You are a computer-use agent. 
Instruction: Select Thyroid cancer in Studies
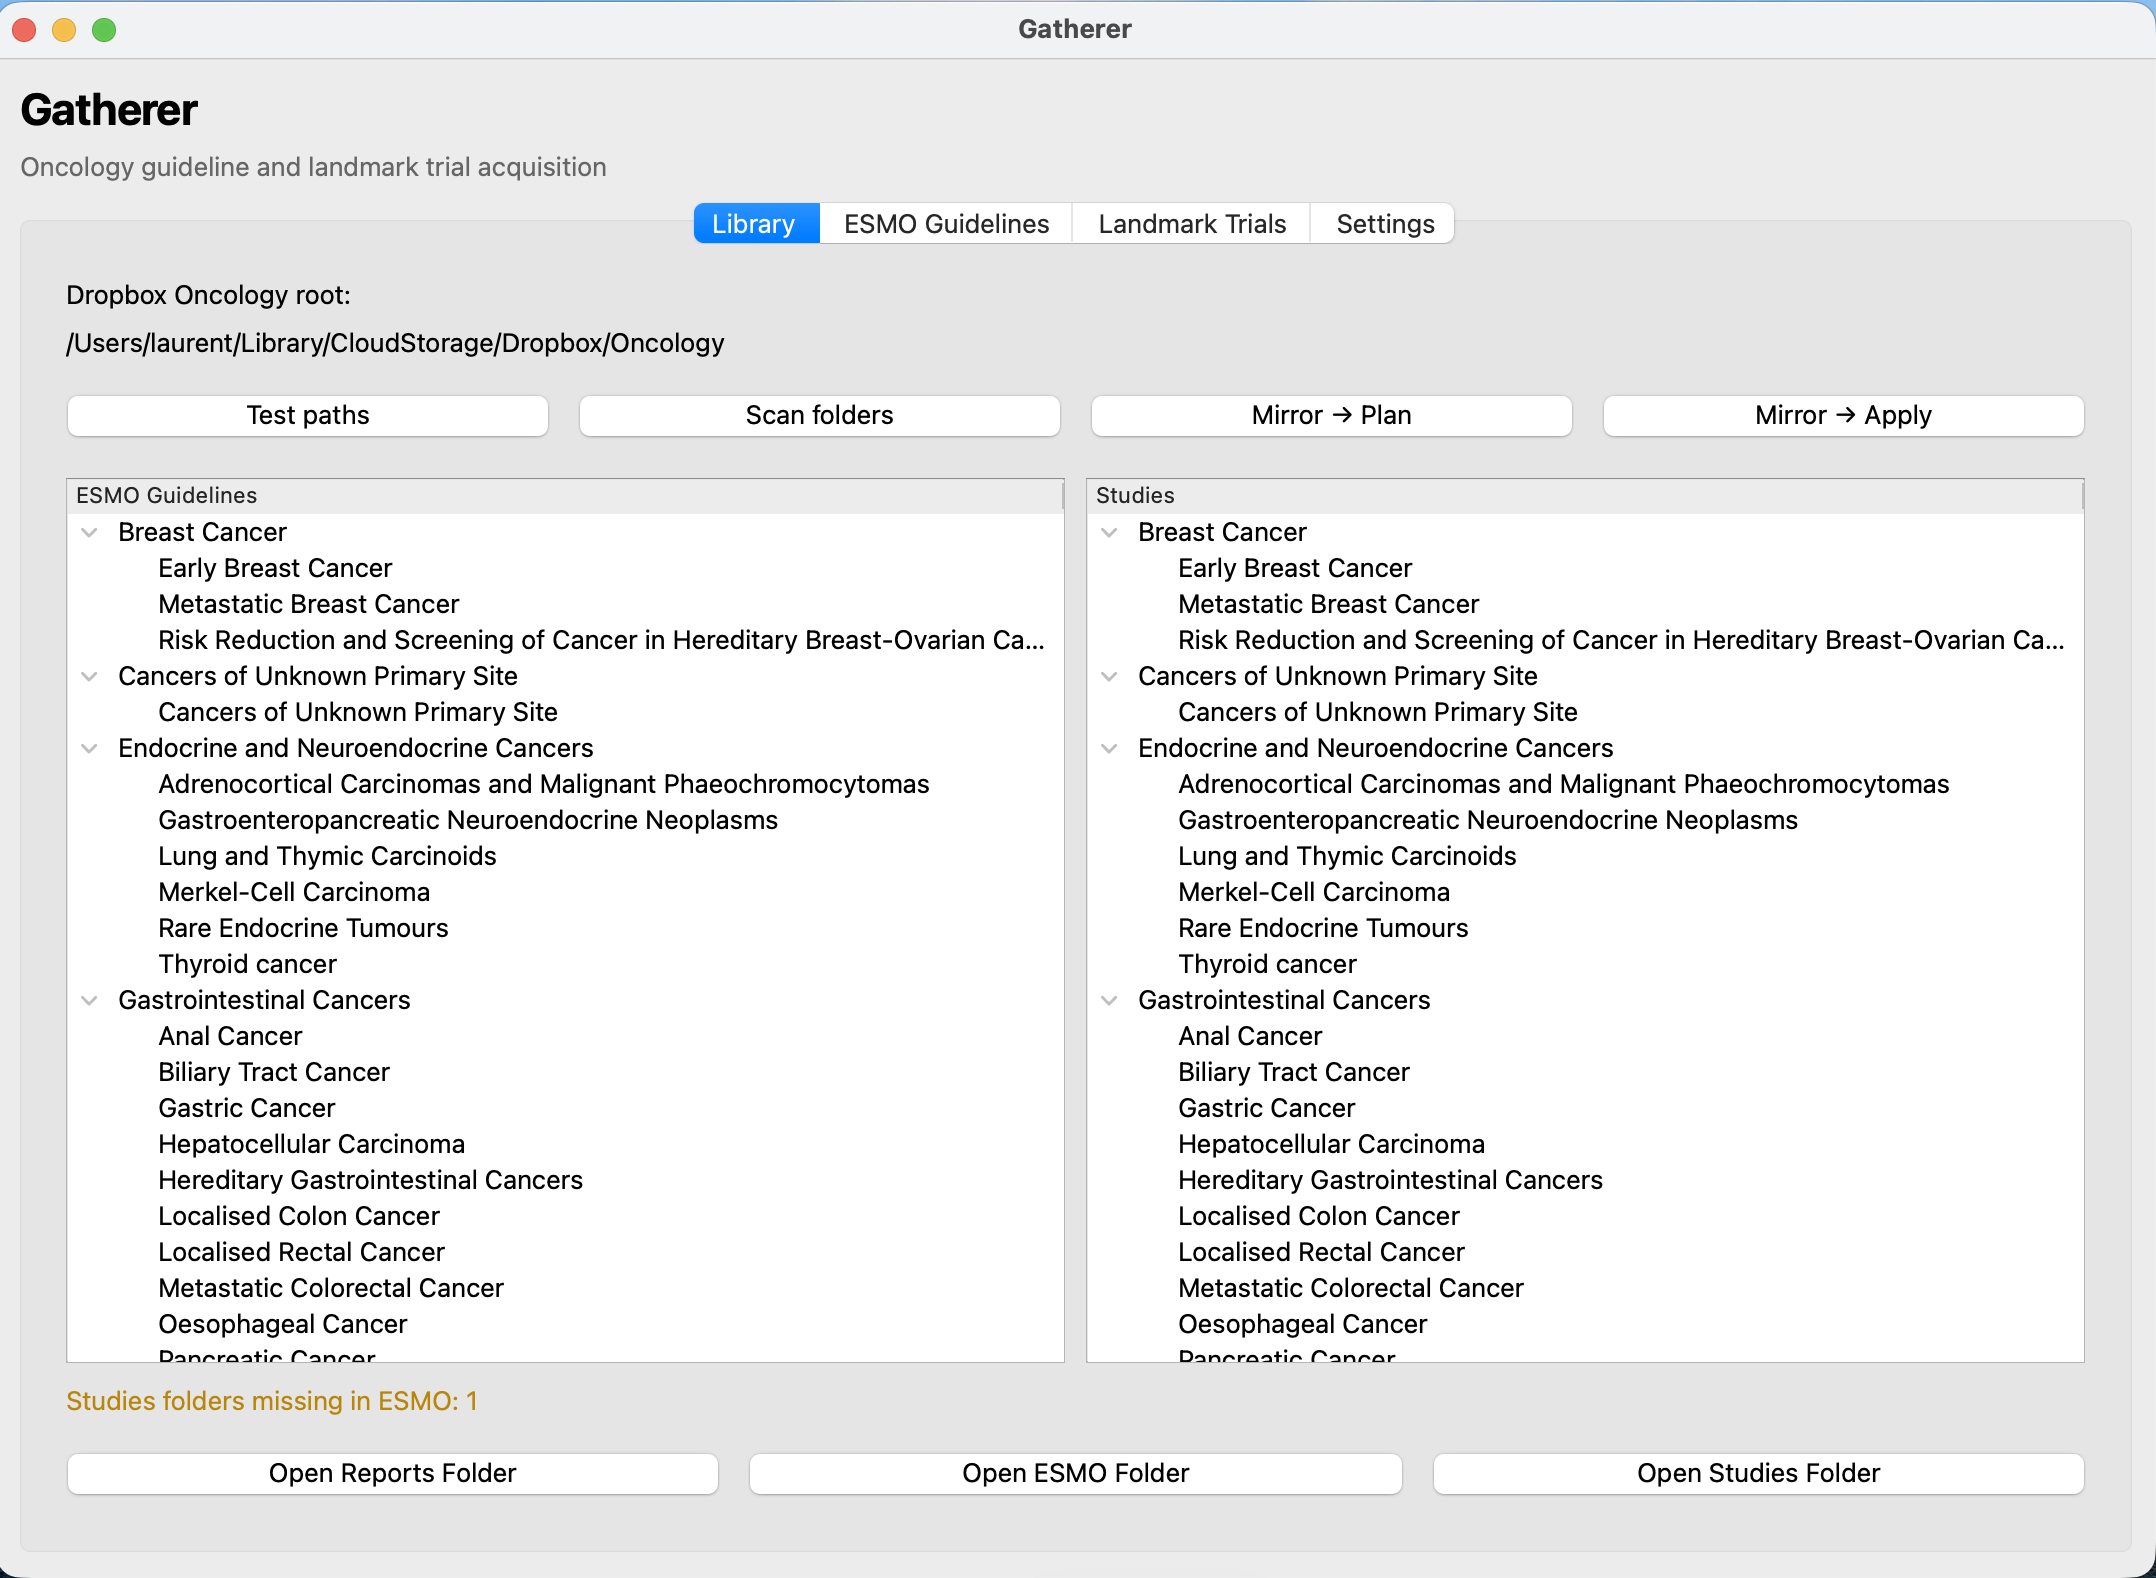1585,964
